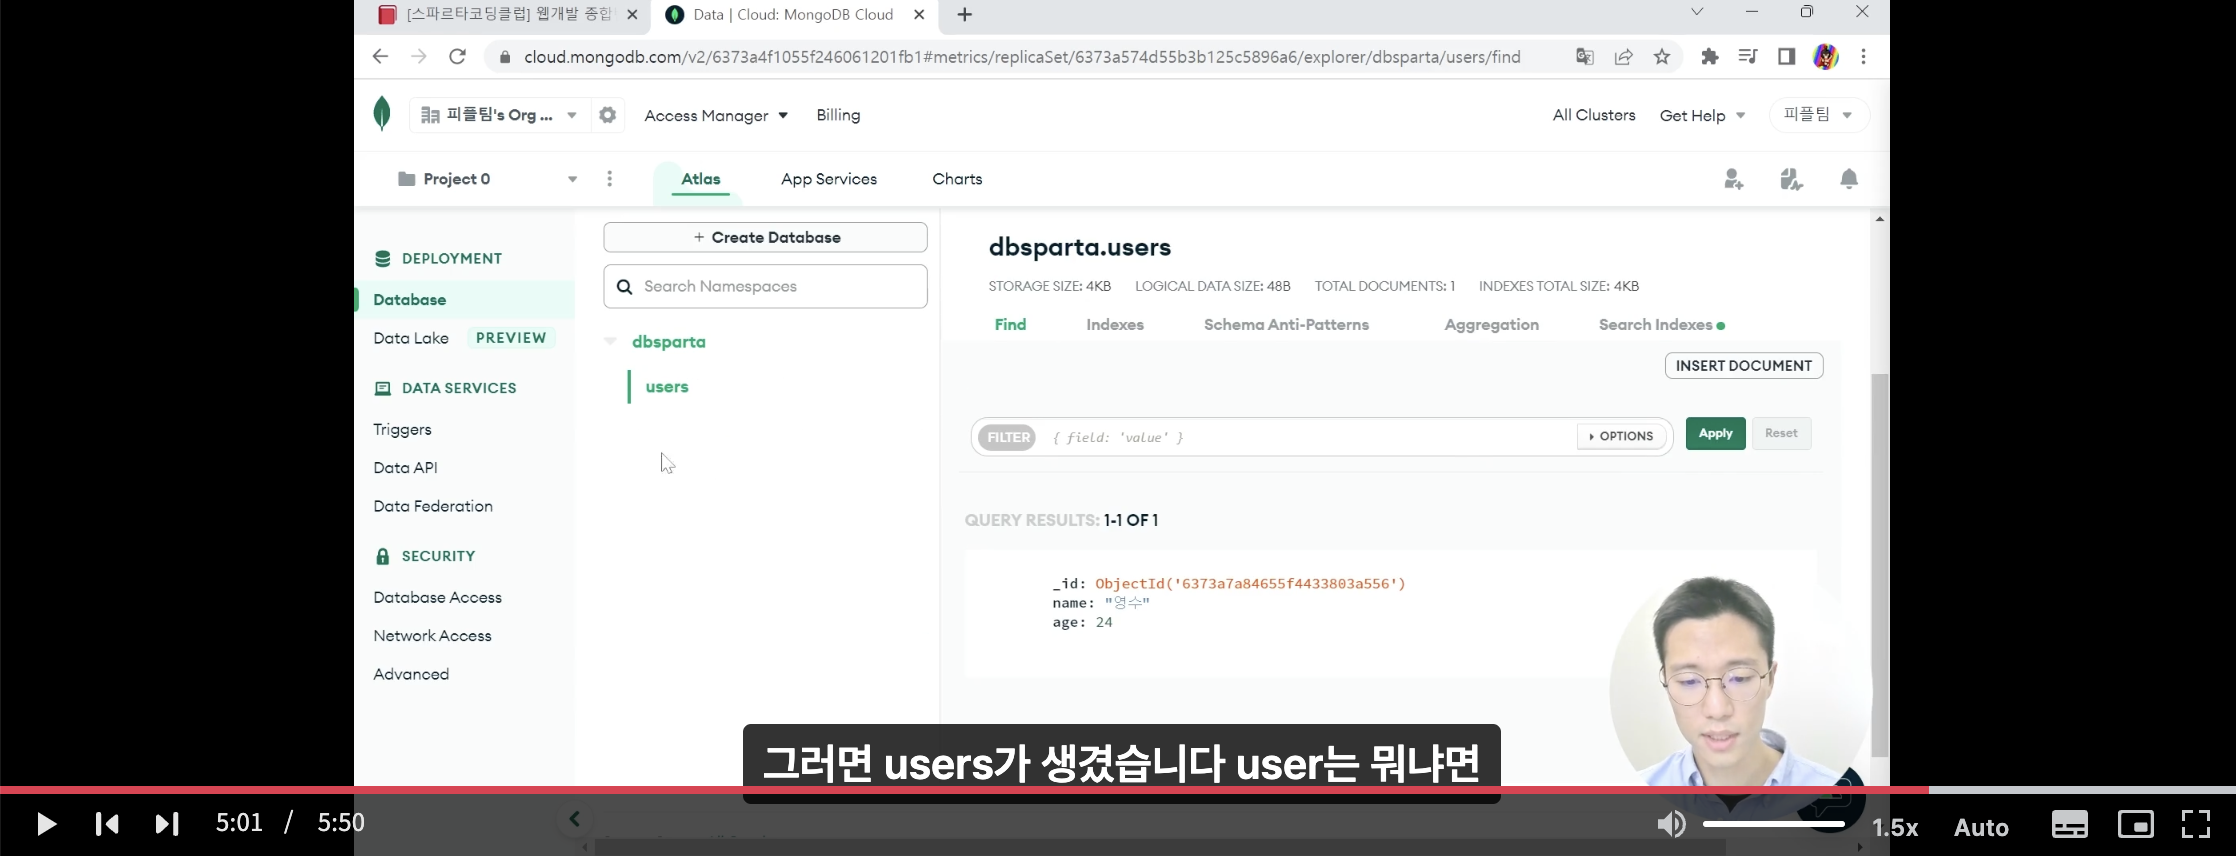Click INSERT DOCUMENT button
The width and height of the screenshot is (2236, 856).
click(1743, 365)
